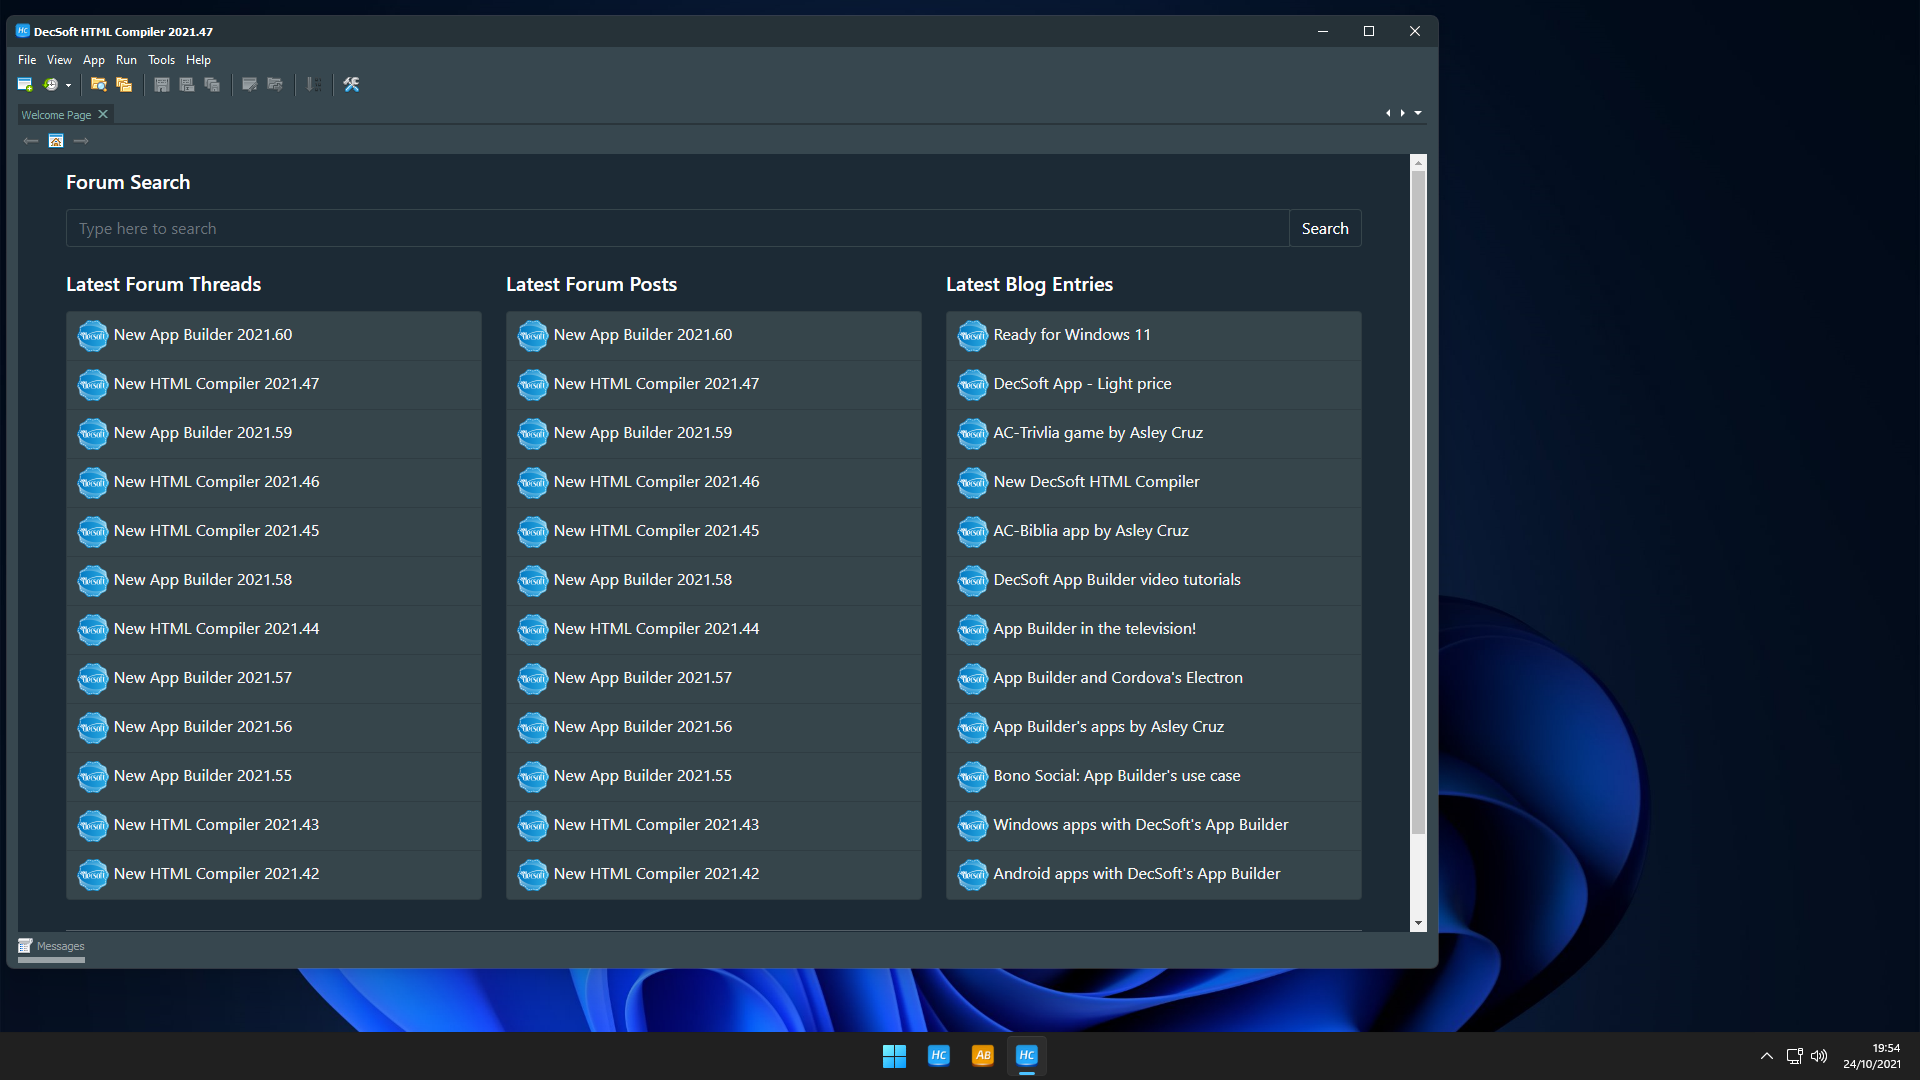Click the yellow multiple folders icon
This screenshot has height=1080, width=1920.
(124, 85)
